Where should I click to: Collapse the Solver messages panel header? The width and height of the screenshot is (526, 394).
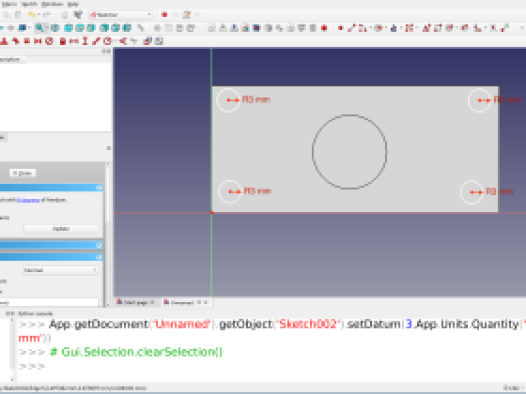click(99, 187)
